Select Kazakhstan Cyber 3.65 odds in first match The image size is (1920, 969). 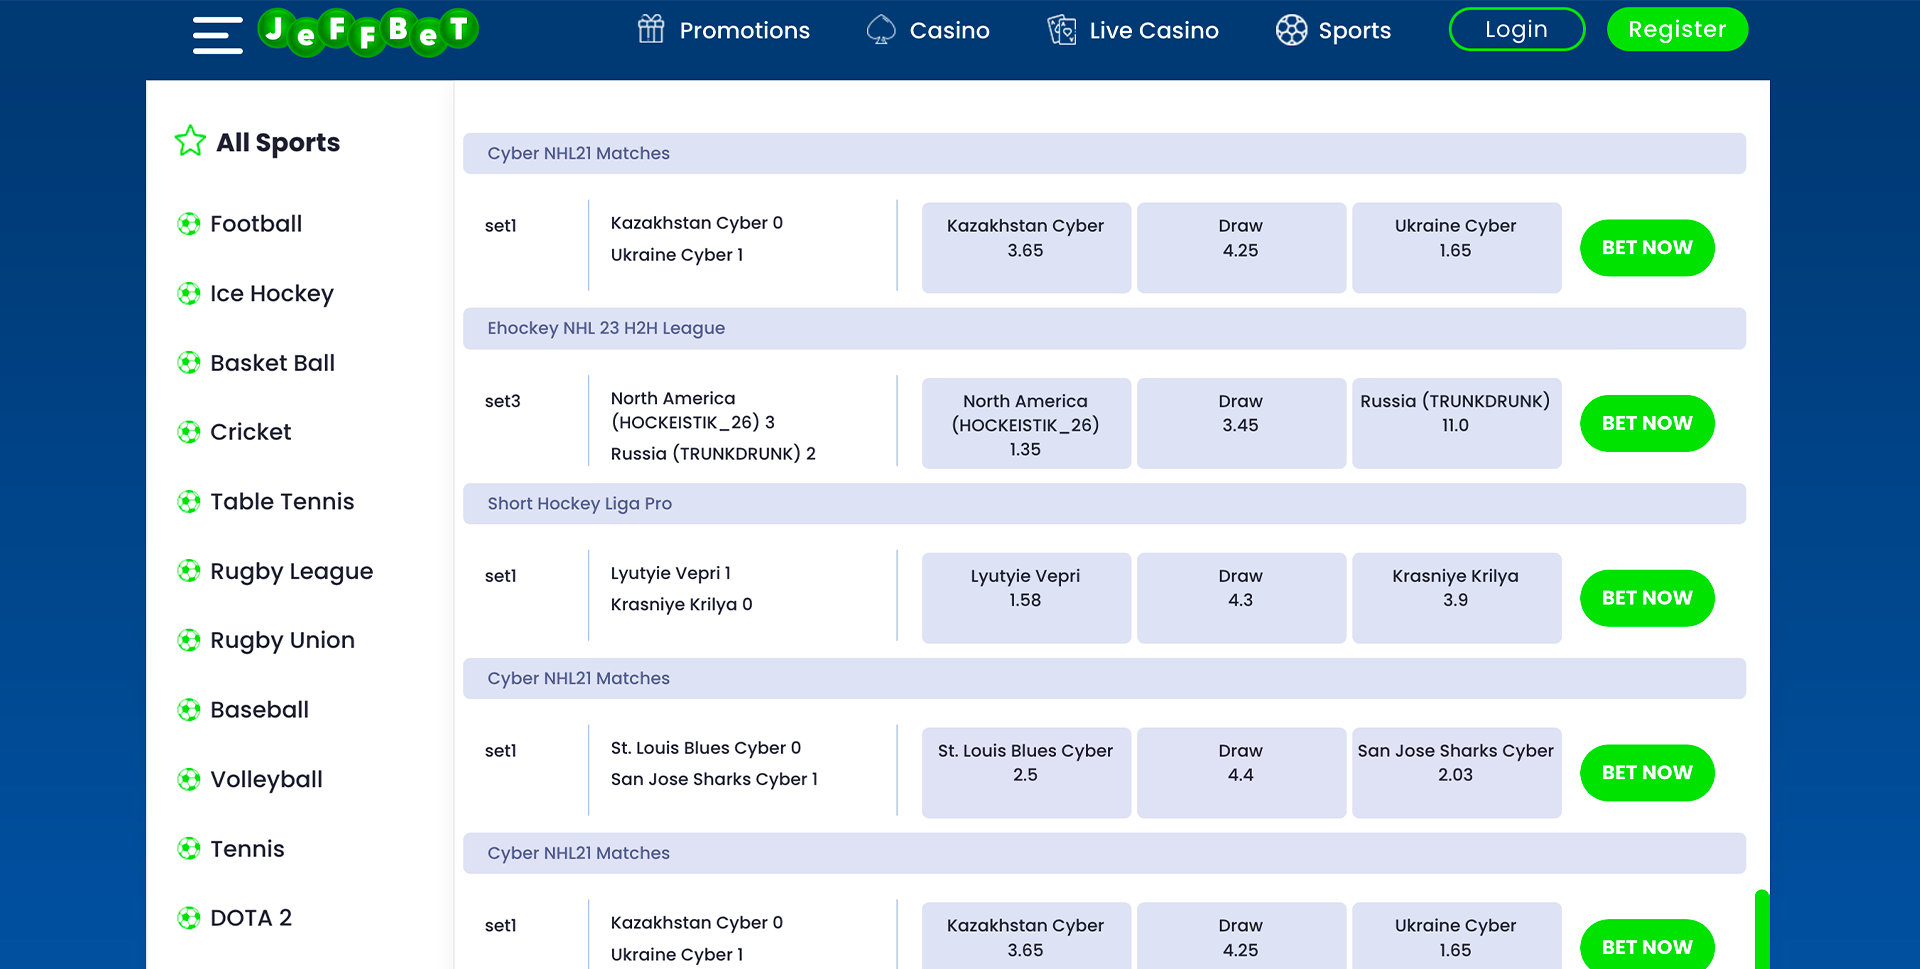coord(1026,248)
